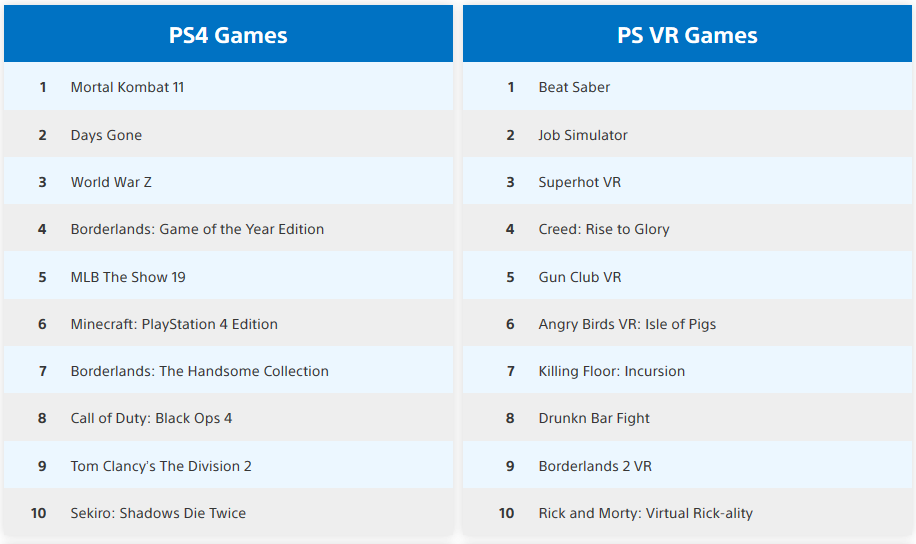Screen dimensions: 916x544
Task: Click Borderlands: Game of the Year Edition
Action: click(197, 229)
